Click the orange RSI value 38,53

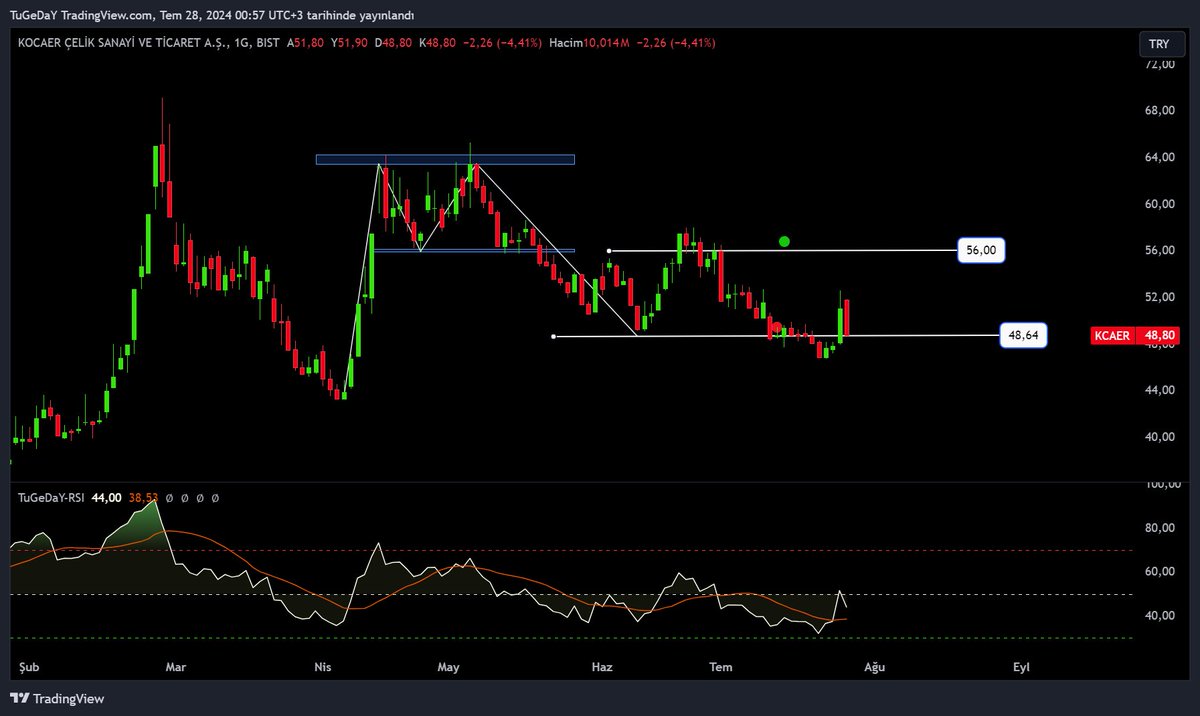pos(144,497)
